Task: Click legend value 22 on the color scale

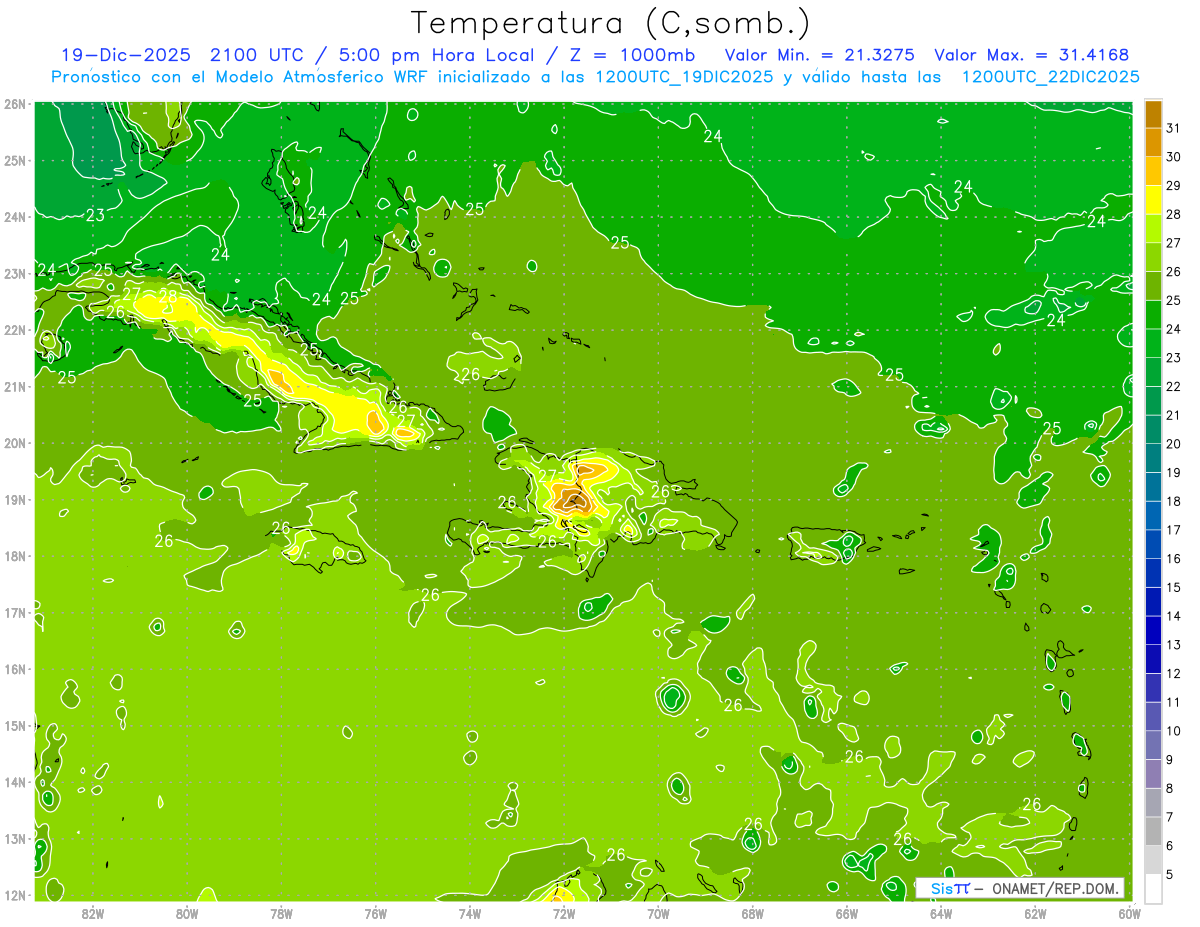Action: point(1173,386)
